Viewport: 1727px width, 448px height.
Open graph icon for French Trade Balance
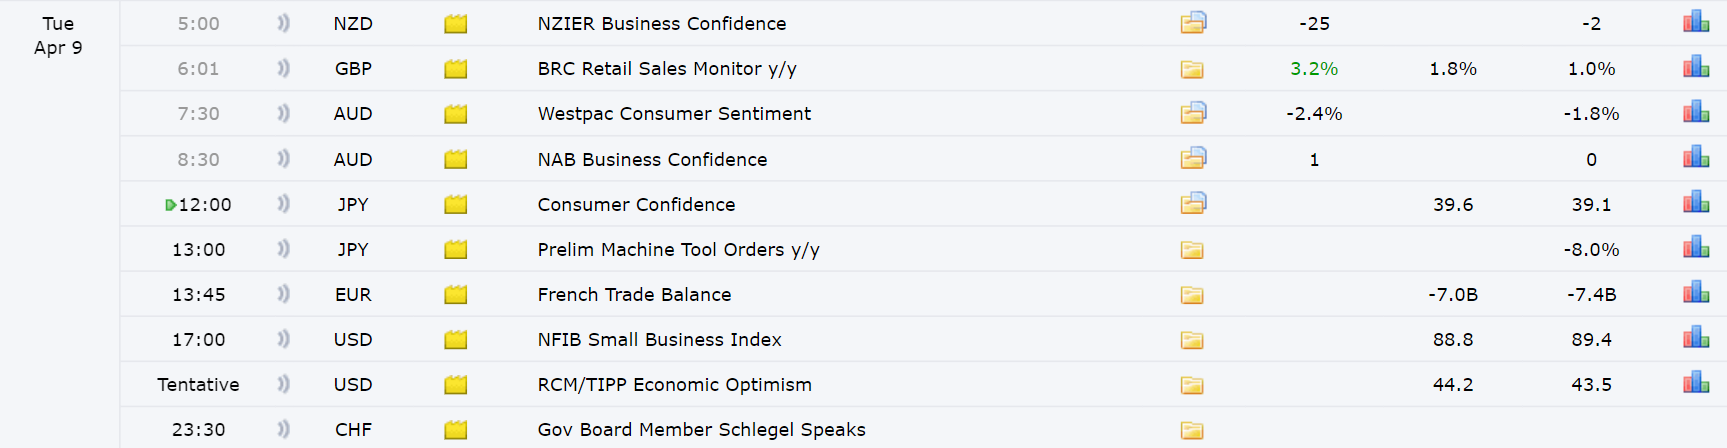click(x=1696, y=293)
